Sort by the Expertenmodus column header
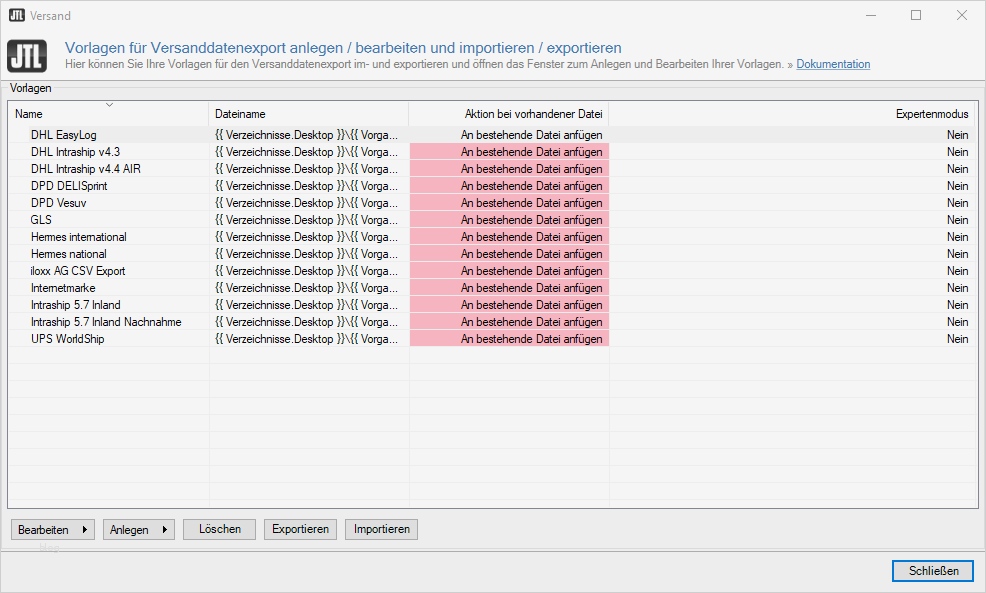 pos(792,114)
